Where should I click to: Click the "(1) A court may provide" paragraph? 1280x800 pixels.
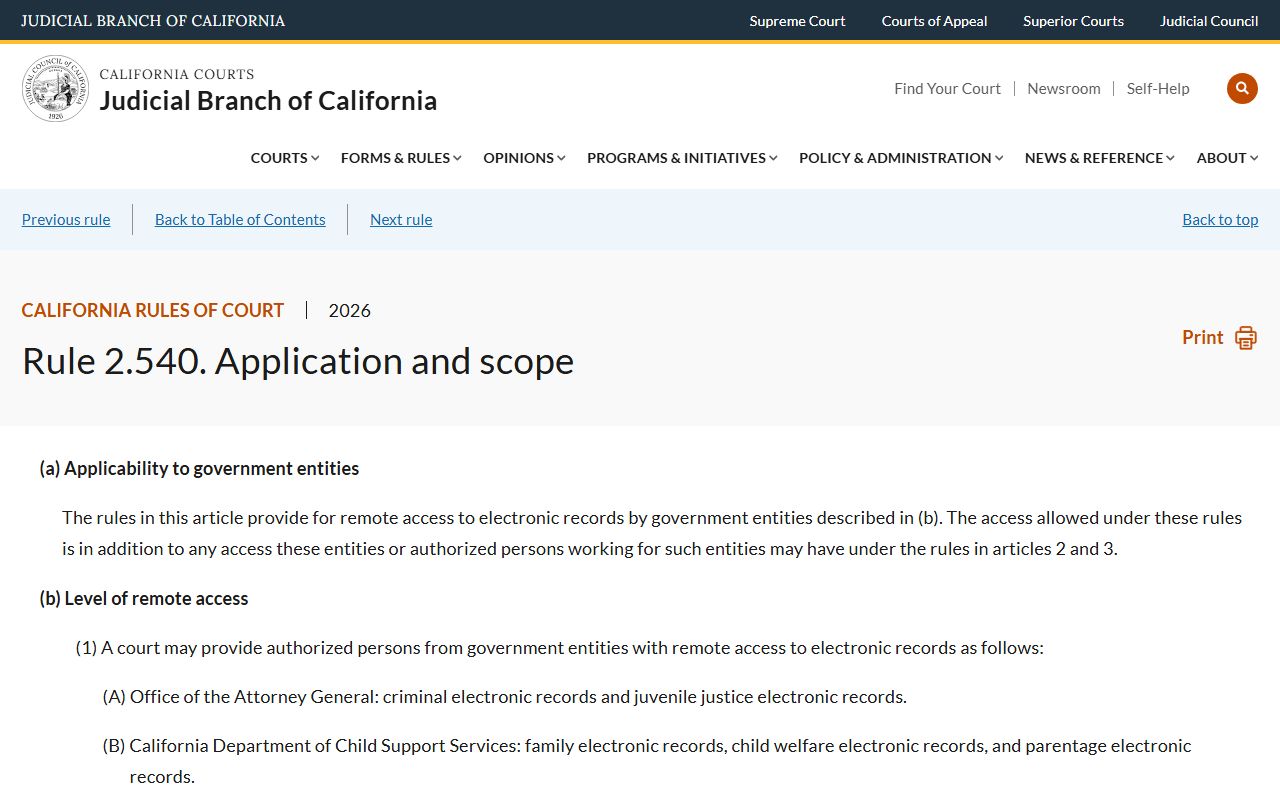tap(560, 648)
